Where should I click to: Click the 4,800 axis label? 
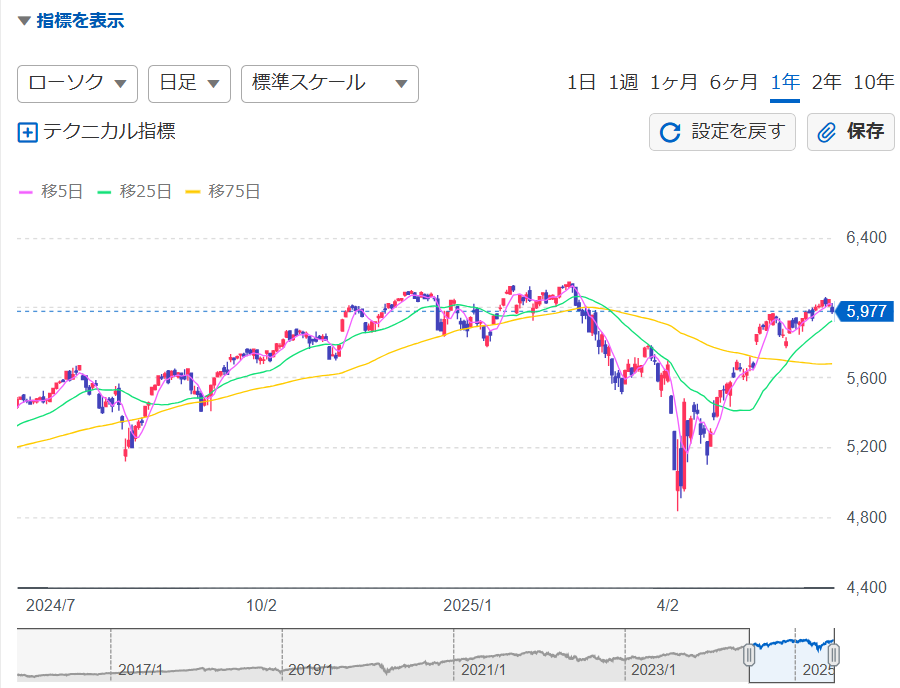pyautogui.click(x=866, y=518)
